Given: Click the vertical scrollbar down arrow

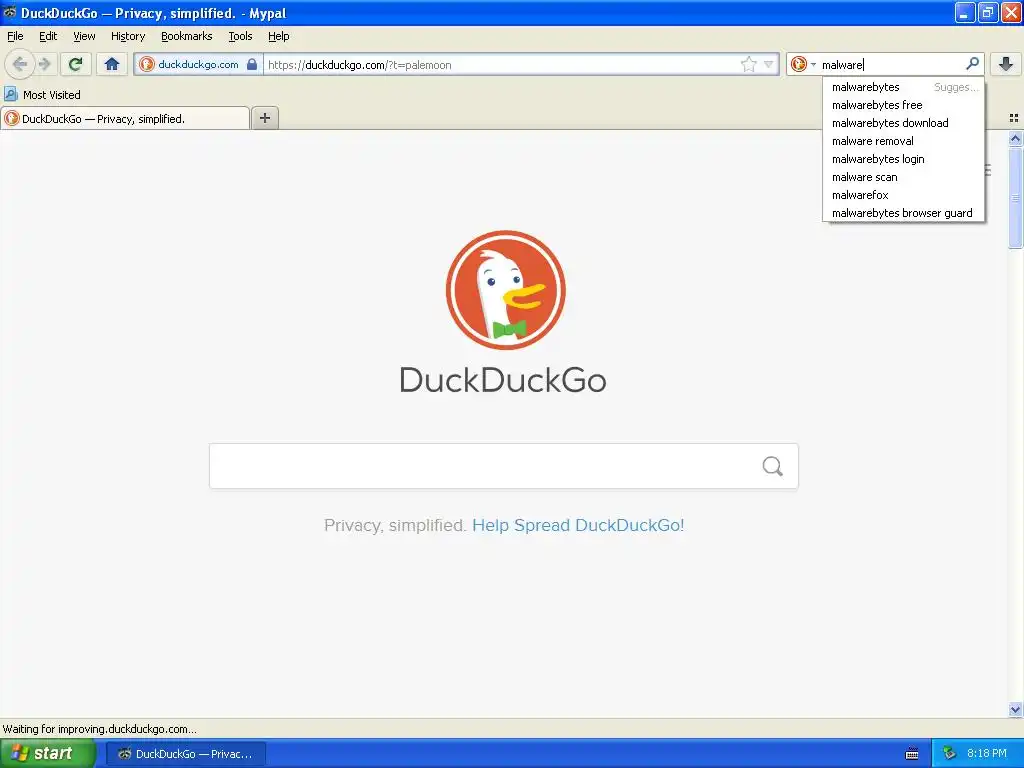Looking at the screenshot, I should pos(1015,709).
